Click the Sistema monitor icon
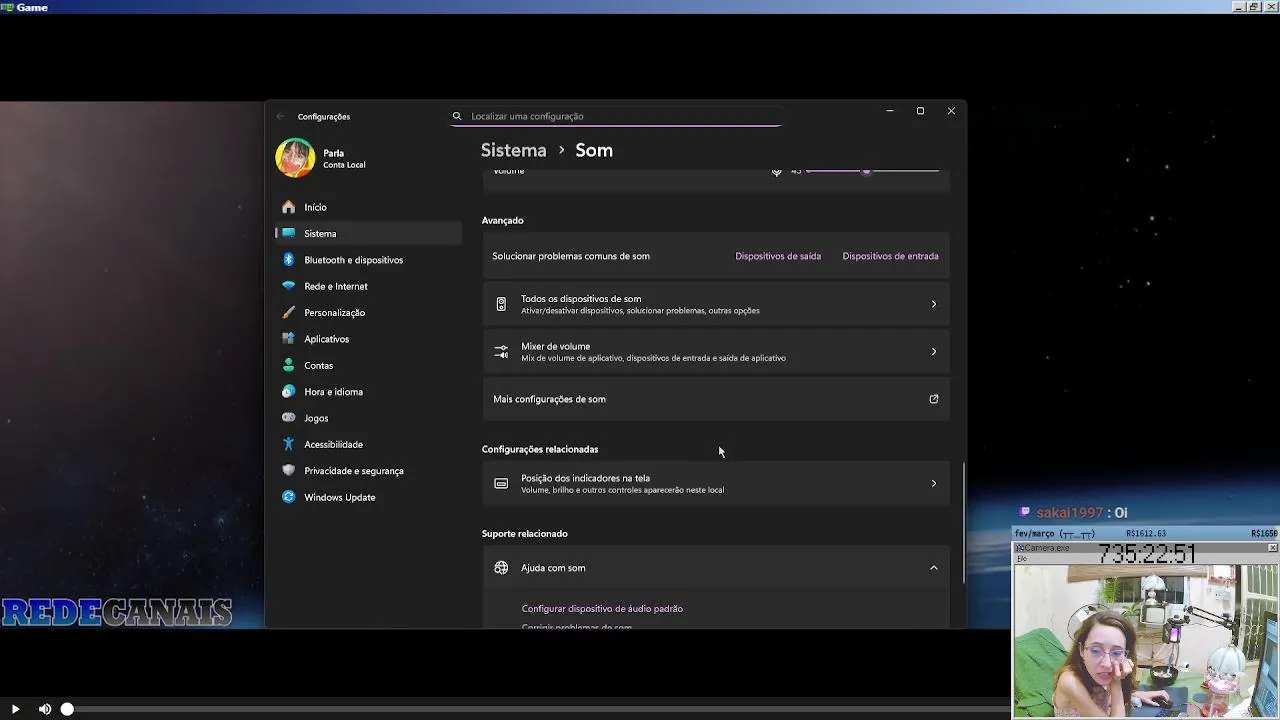This screenshot has height=720, width=1280. pos(289,233)
